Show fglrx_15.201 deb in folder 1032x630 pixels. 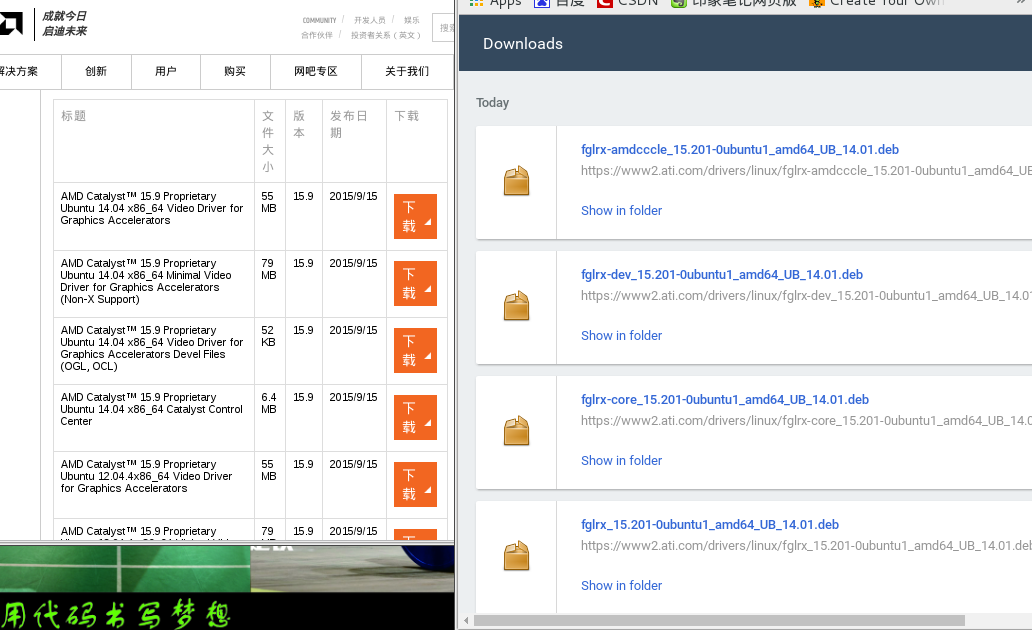pos(621,586)
